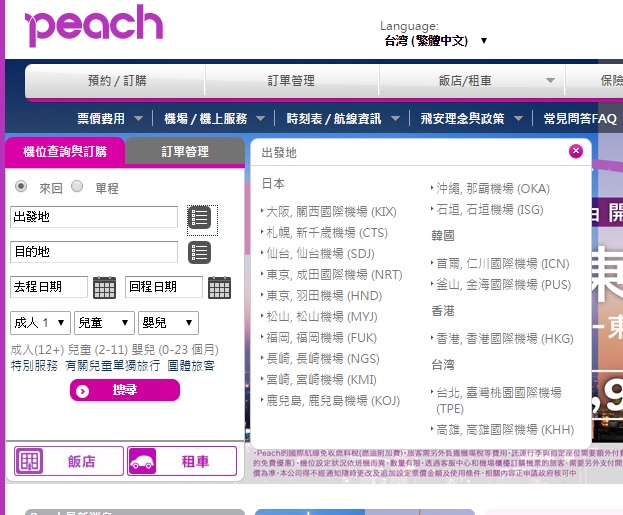Switch to the 訂單管理 tab in booking panel
The width and height of the screenshot is (623, 515).
[185, 151]
